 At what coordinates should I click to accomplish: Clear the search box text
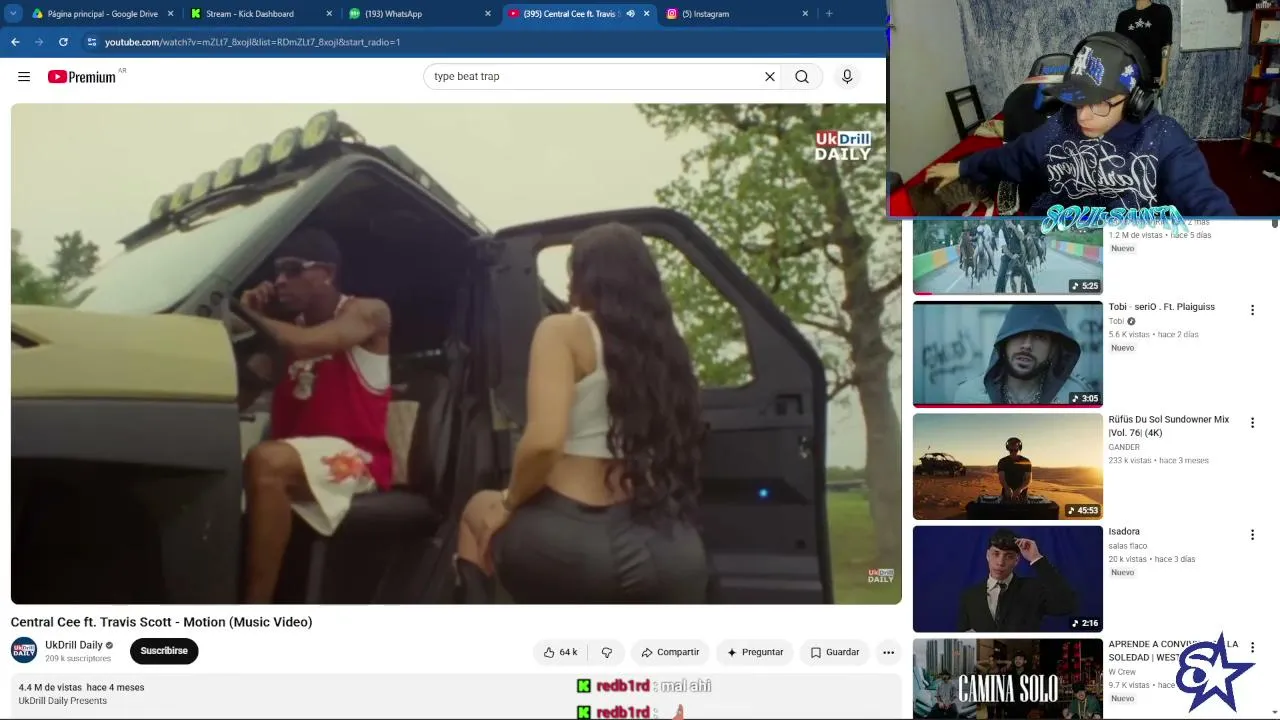coord(770,76)
